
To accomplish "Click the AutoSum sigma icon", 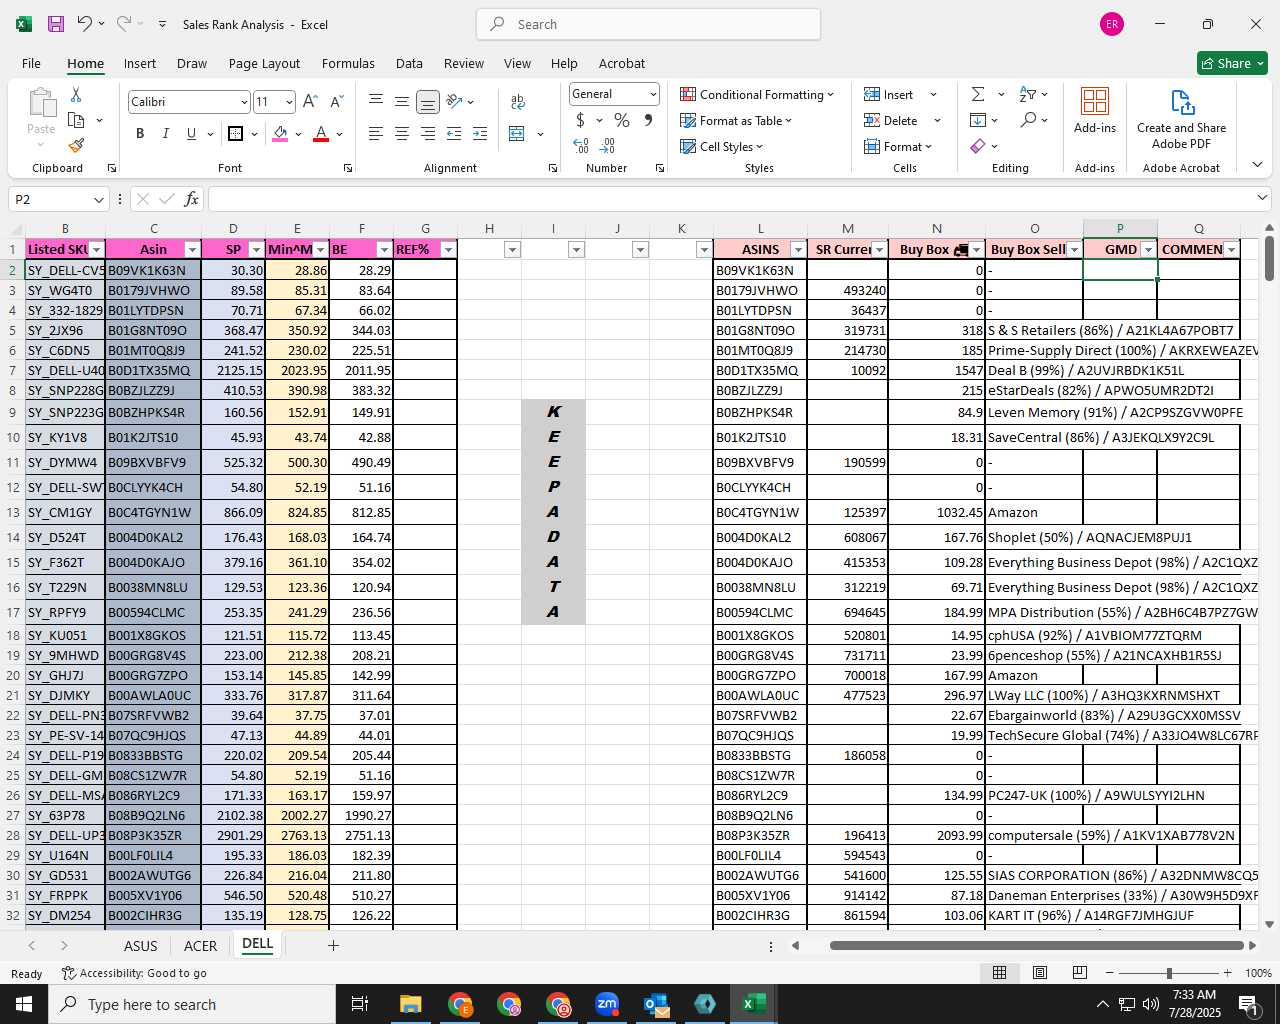I will click(978, 94).
